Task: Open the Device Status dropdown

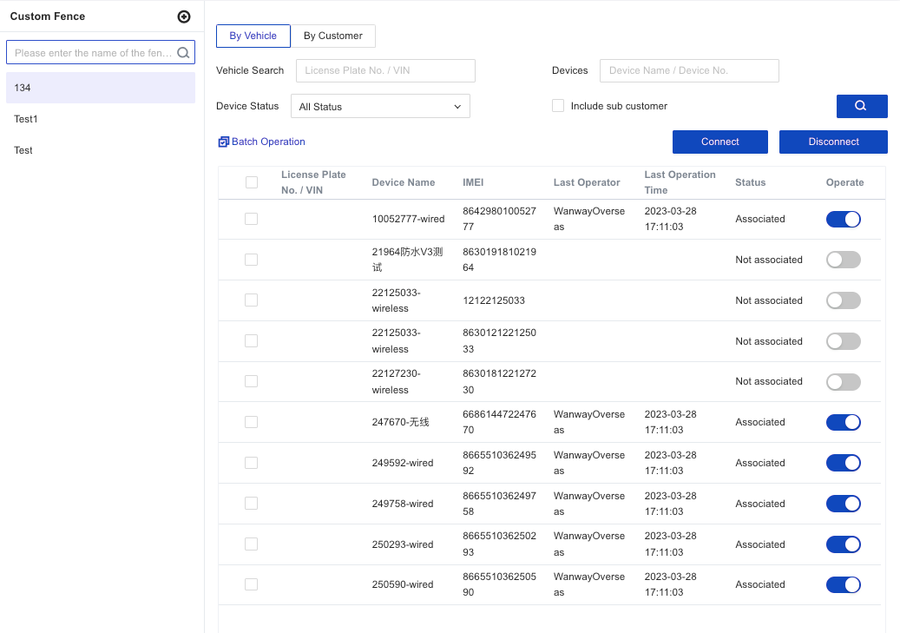Action: pos(380,106)
